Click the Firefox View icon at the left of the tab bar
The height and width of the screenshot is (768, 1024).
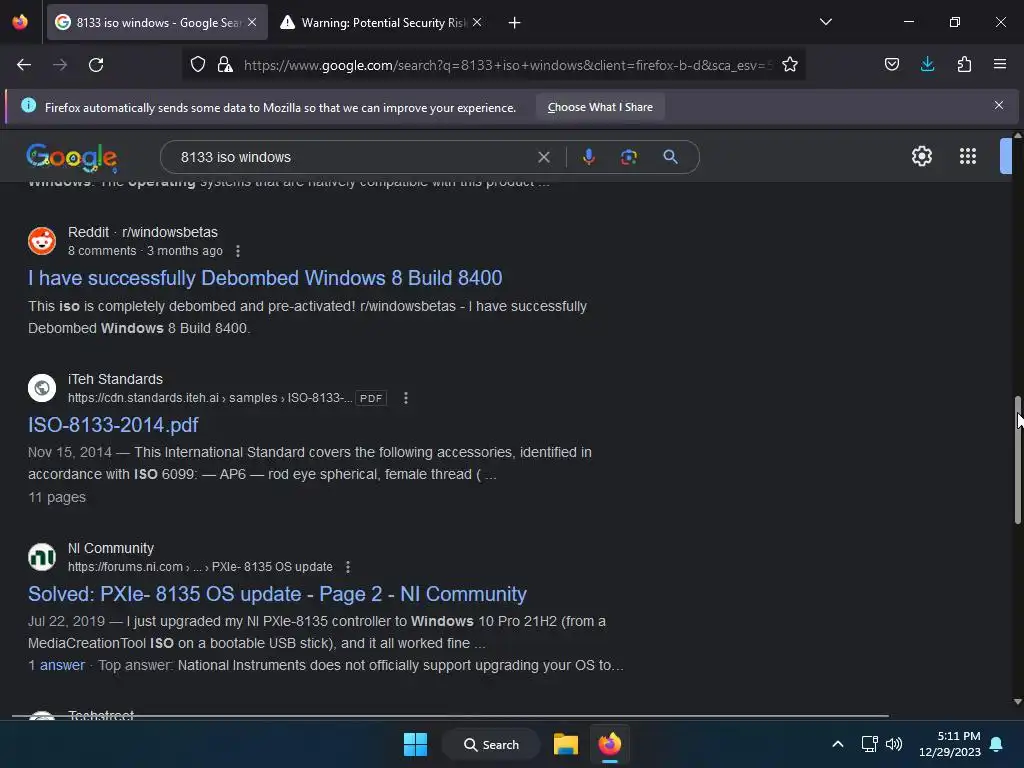pos(20,22)
